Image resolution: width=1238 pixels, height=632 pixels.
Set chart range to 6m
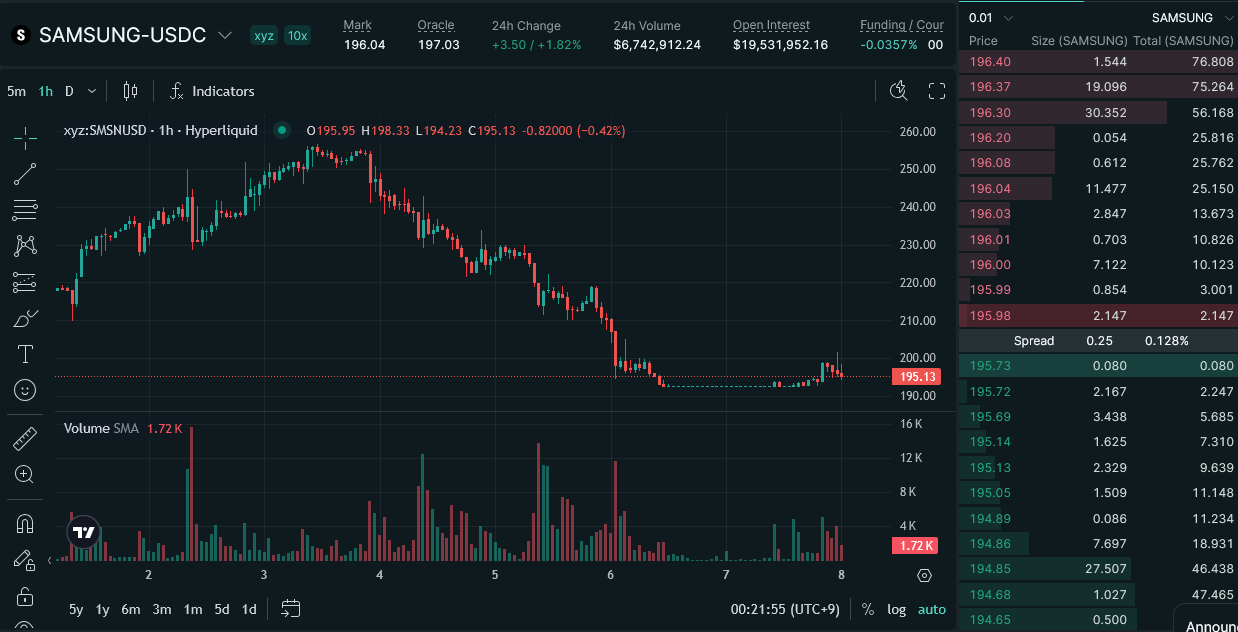(131, 609)
